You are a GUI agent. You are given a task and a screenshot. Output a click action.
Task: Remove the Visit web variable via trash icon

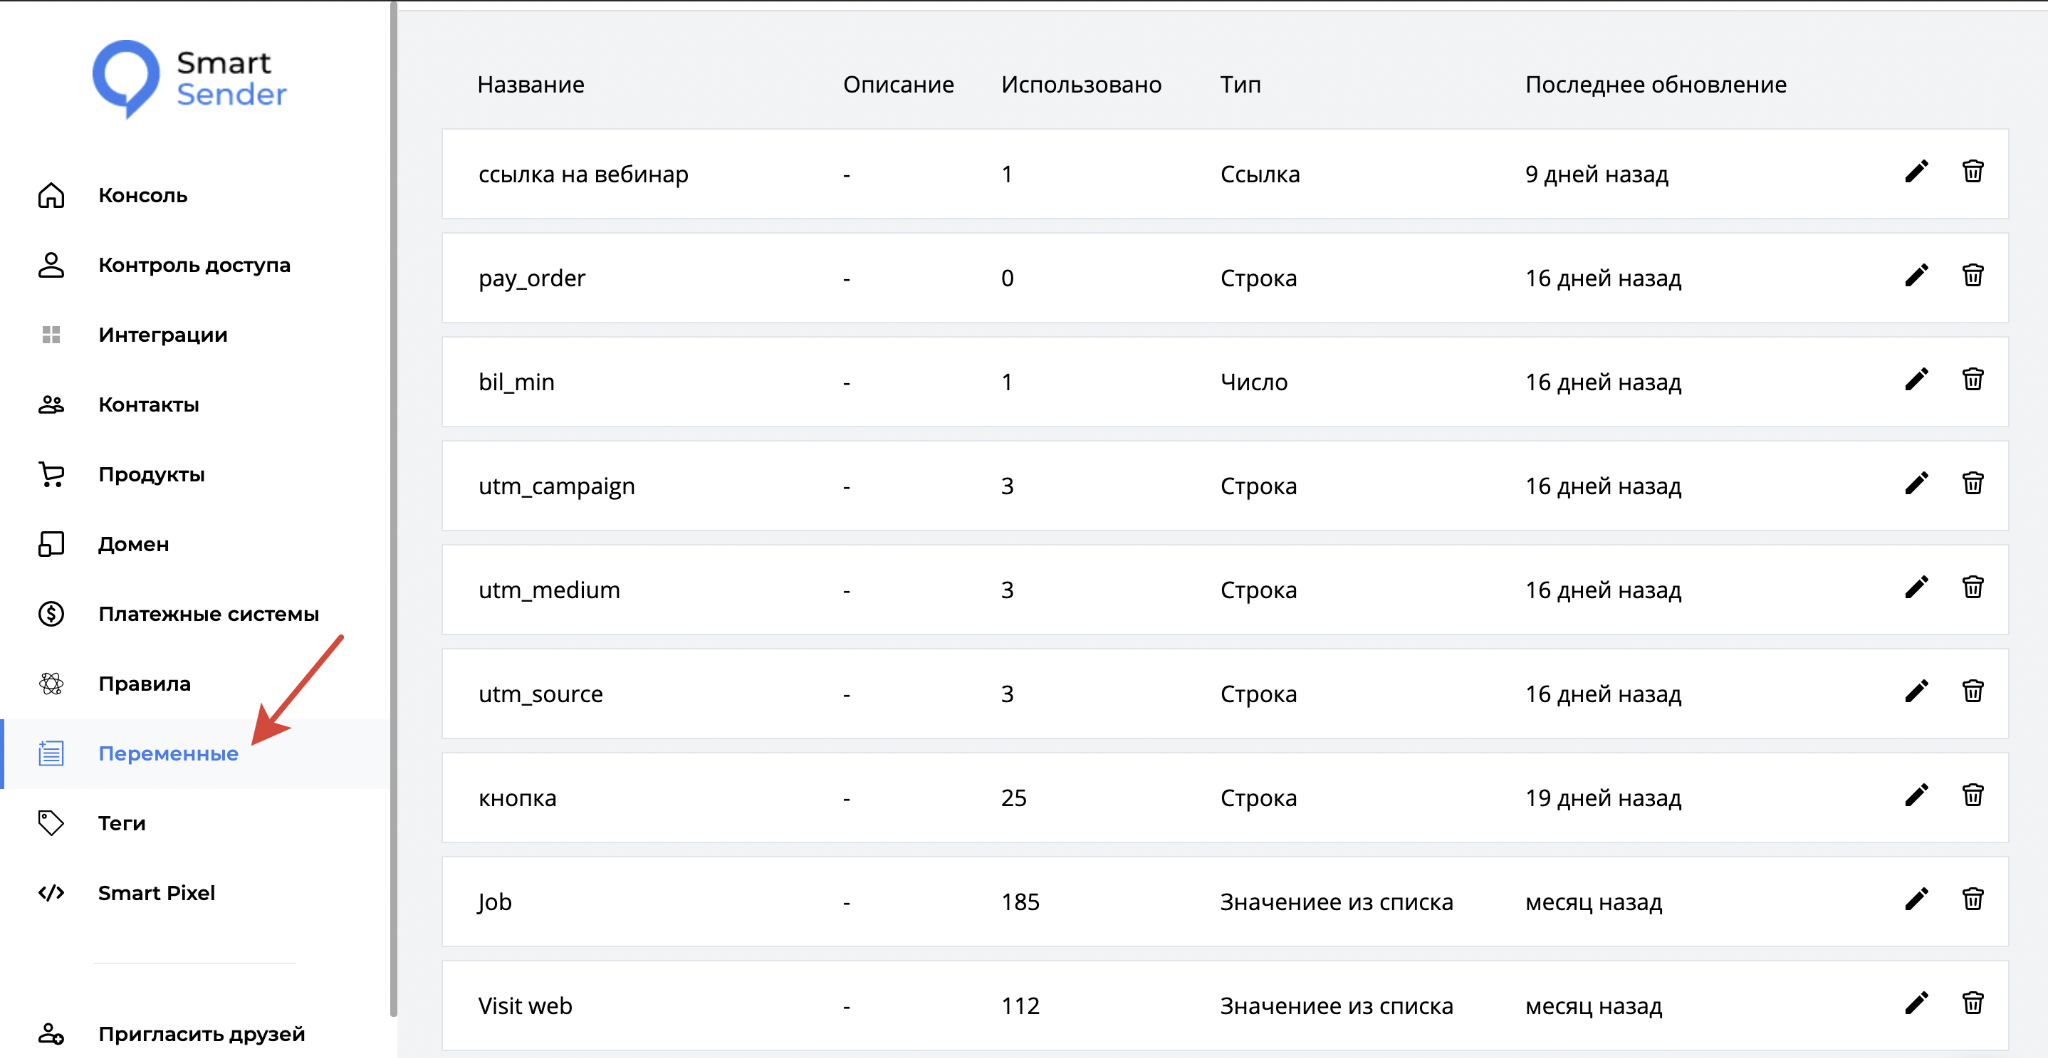click(x=1972, y=1004)
